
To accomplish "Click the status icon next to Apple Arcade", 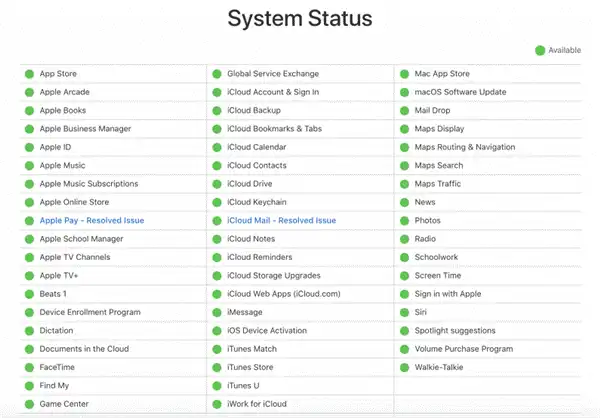I will [29, 92].
